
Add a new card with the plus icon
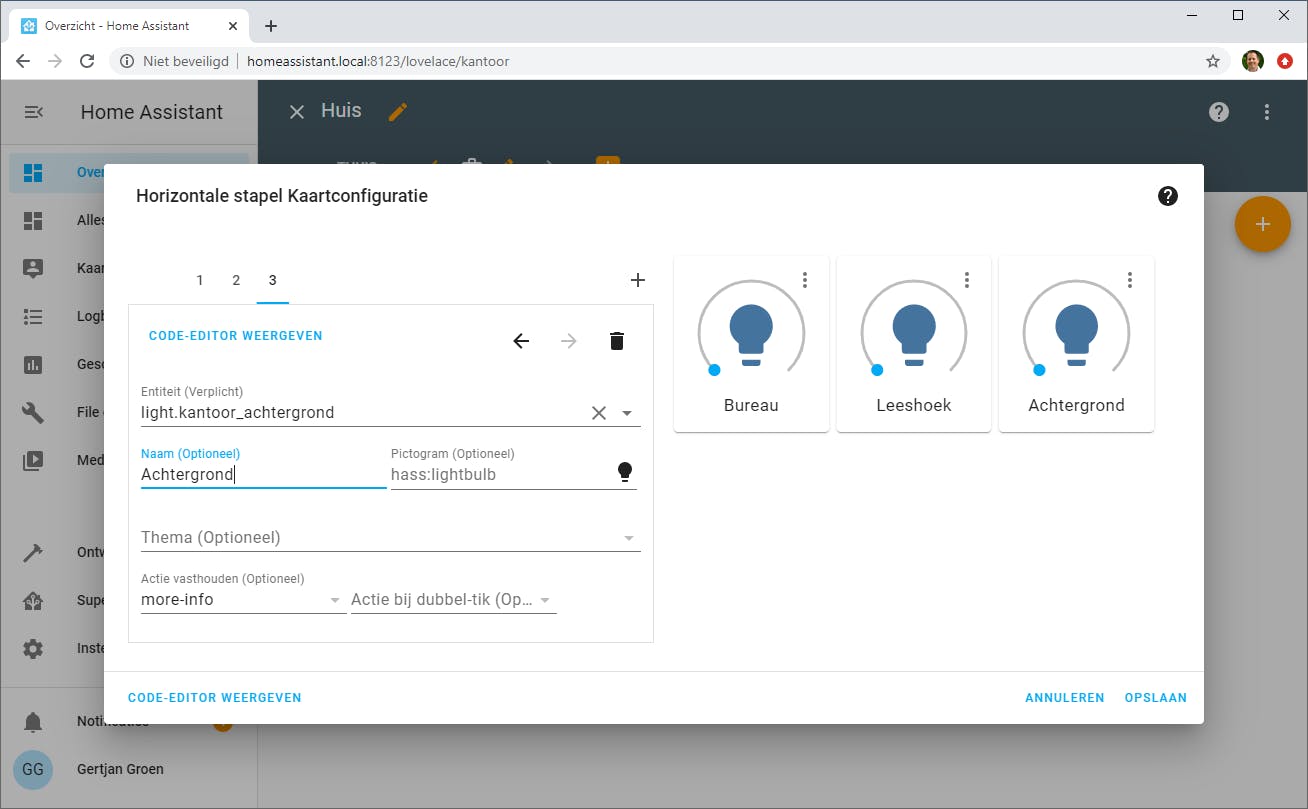[x=638, y=280]
